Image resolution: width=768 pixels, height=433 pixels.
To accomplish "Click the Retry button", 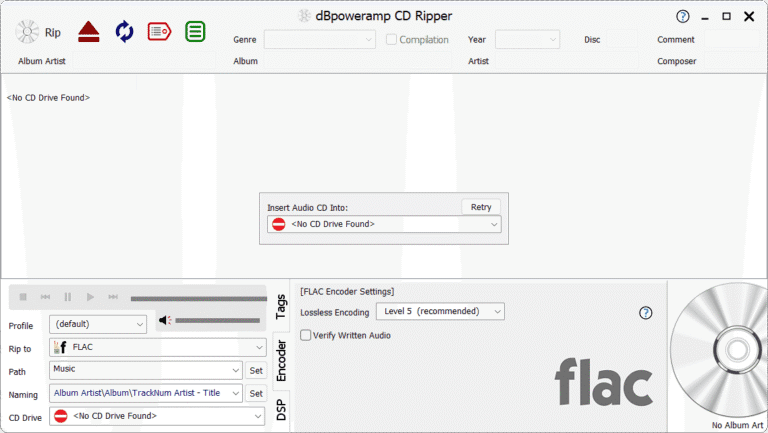I will 481,207.
